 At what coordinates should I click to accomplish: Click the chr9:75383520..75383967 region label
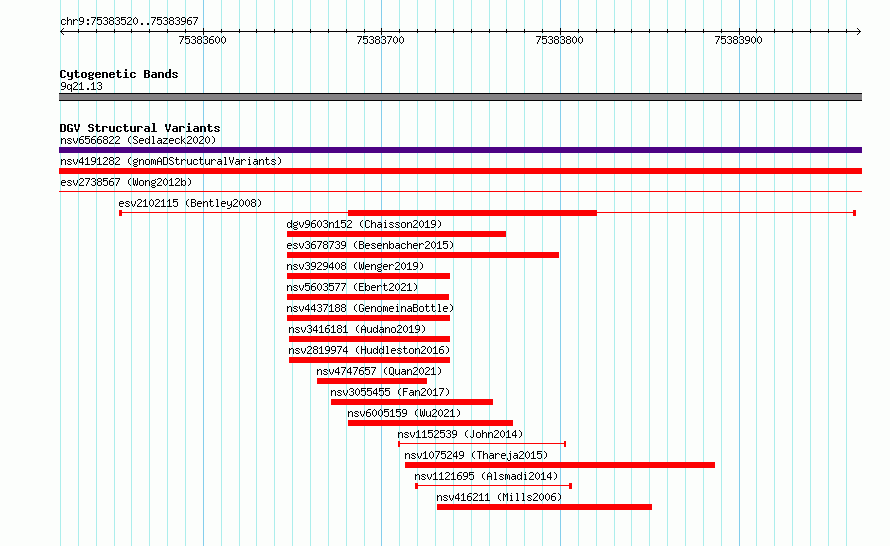pyautogui.click(x=129, y=21)
